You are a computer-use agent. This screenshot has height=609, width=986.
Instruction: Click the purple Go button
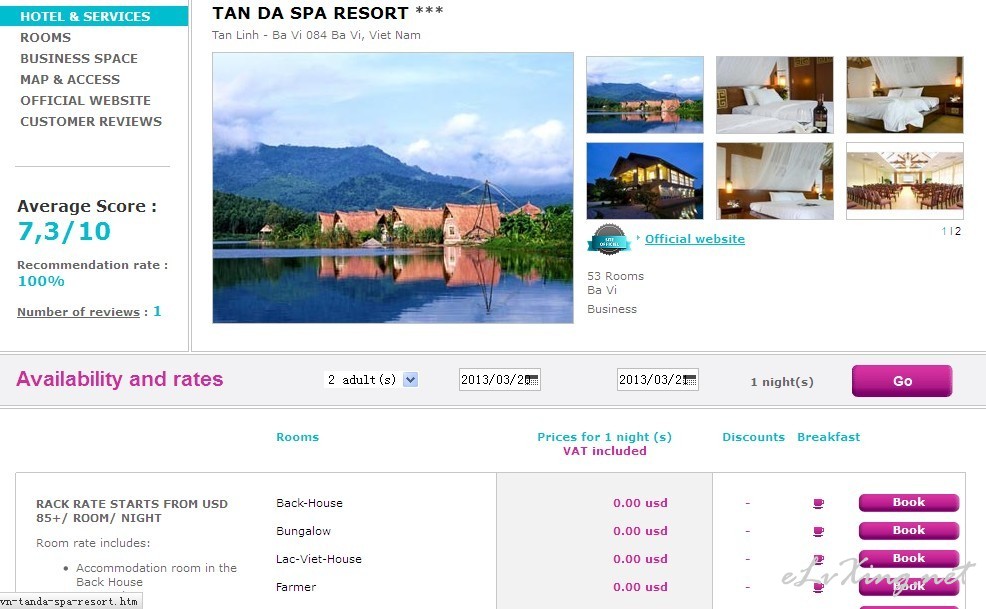pyautogui.click(x=902, y=381)
